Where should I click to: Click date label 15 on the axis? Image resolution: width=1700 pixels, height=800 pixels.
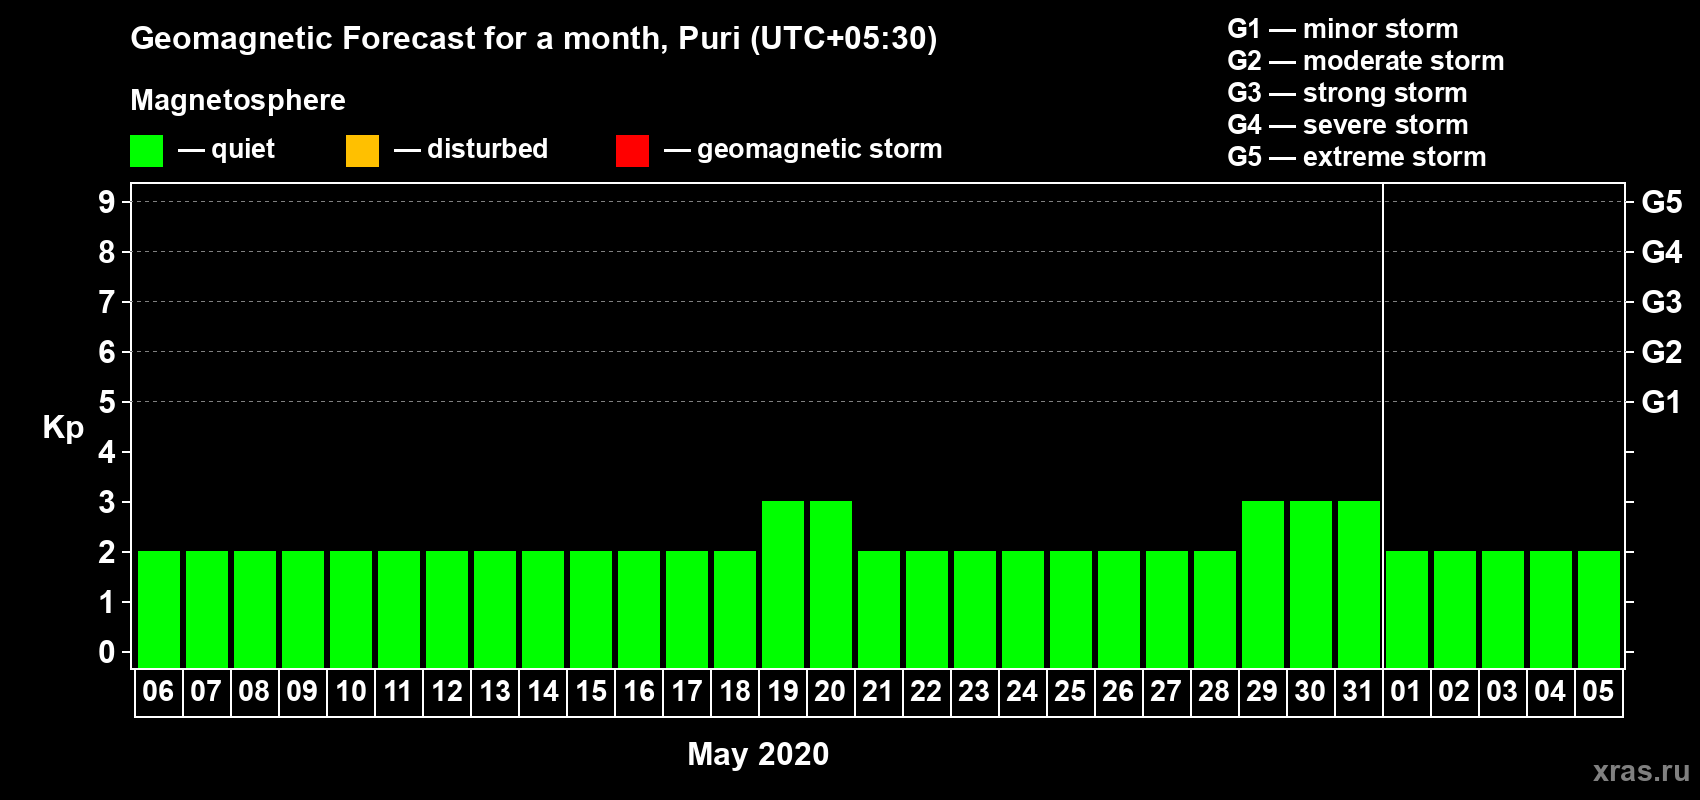[591, 691]
